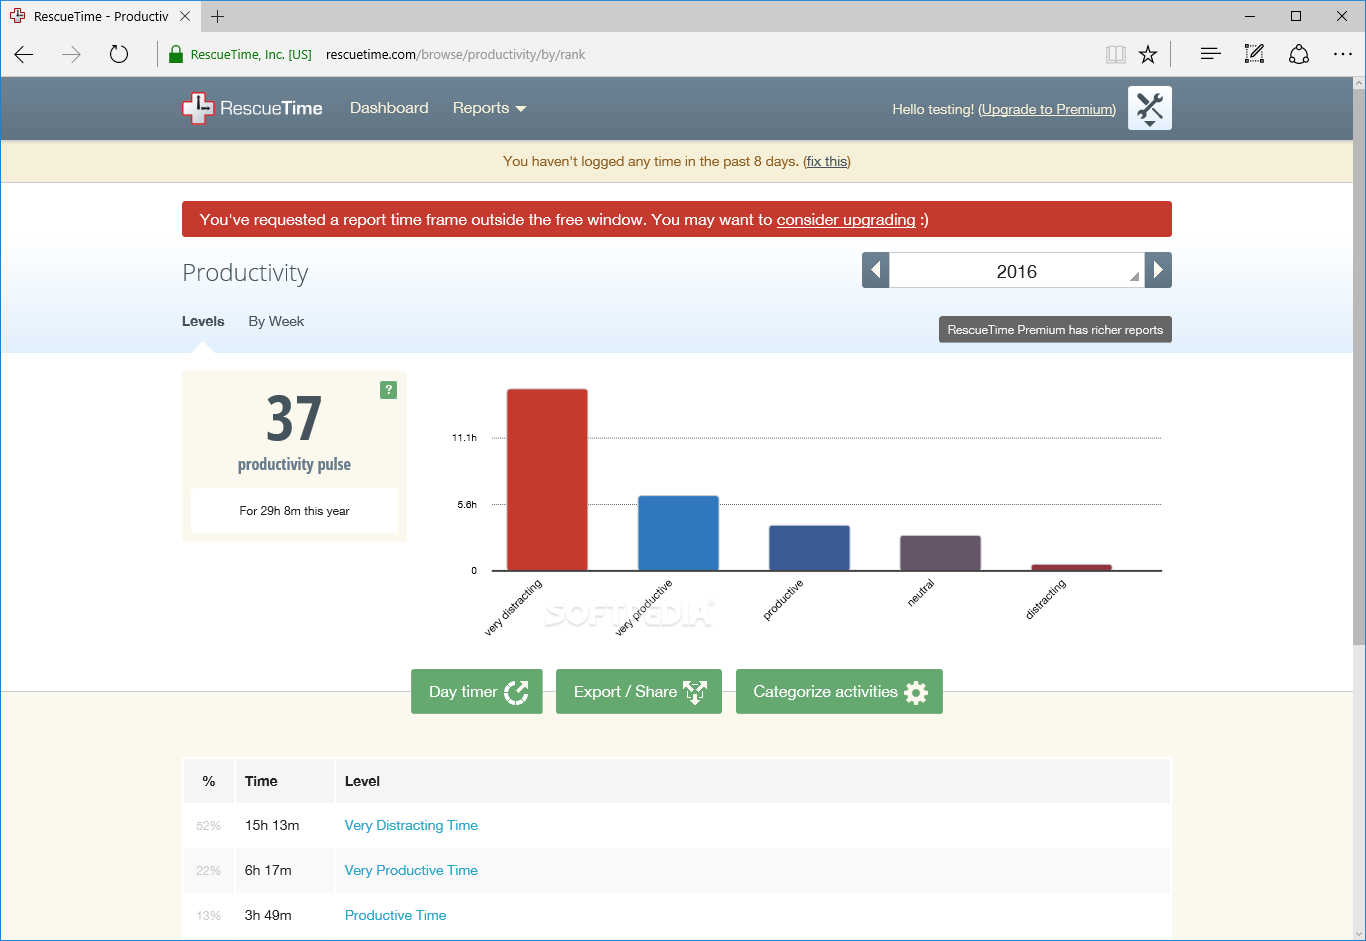Screen dimensions: 1366x941
Task: Click the Export / Share button
Action: pos(639,692)
